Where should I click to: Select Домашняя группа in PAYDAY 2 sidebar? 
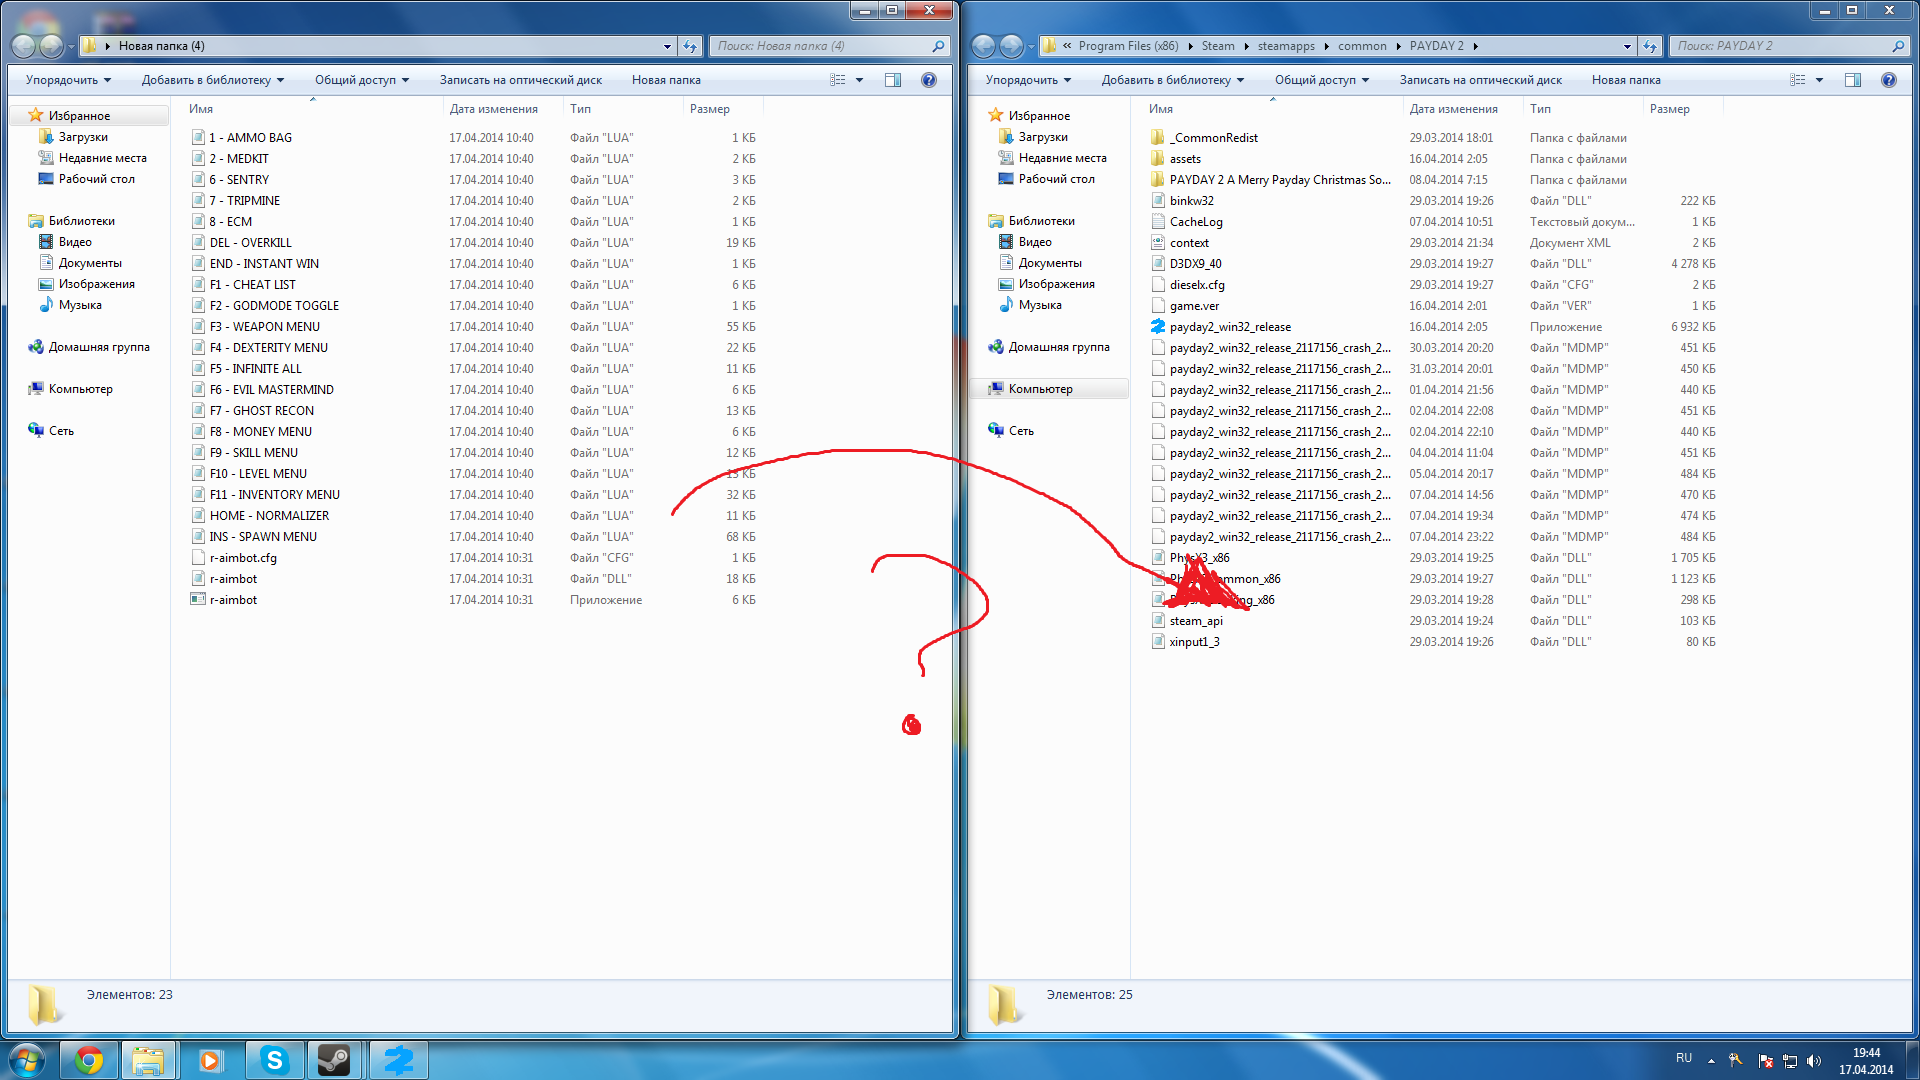coord(1059,347)
